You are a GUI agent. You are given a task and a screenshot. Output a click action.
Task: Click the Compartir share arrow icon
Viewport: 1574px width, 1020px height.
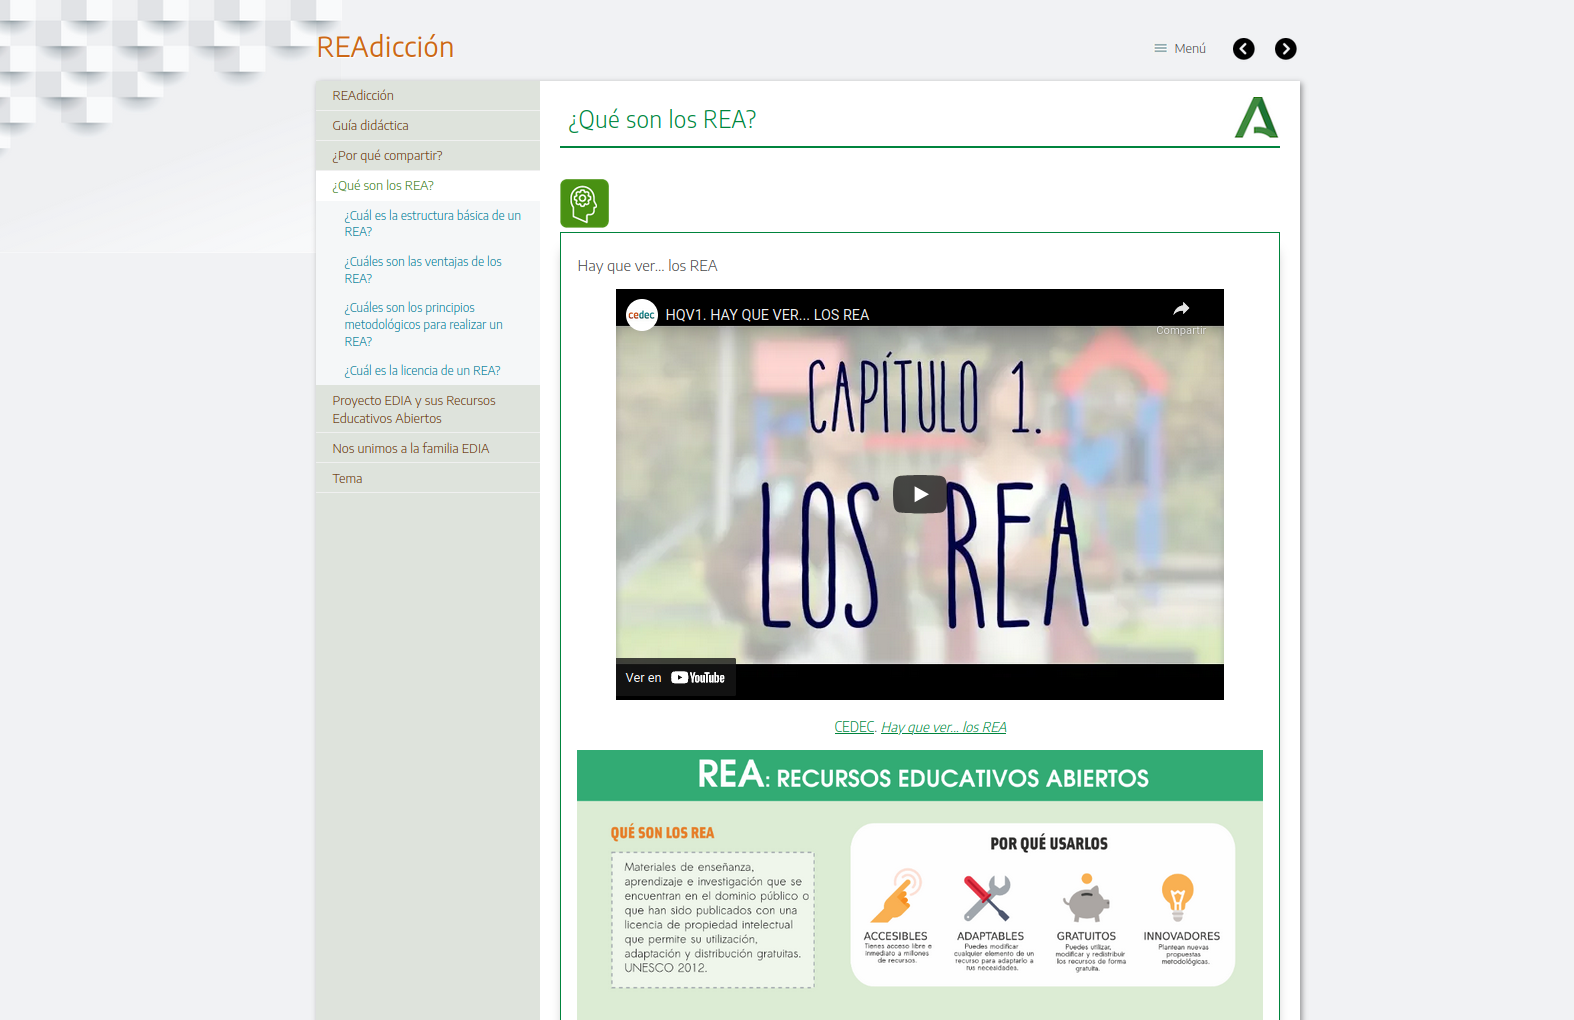point(1181,310)
